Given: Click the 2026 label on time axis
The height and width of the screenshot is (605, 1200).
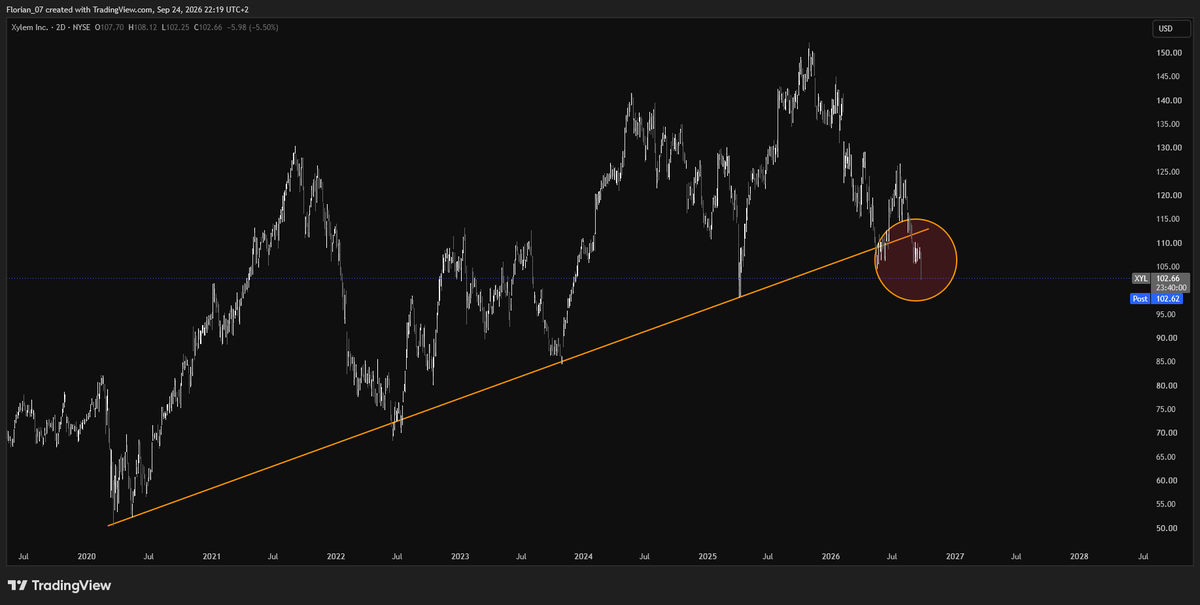Looking at the screenshot, I should click(831, 555).
